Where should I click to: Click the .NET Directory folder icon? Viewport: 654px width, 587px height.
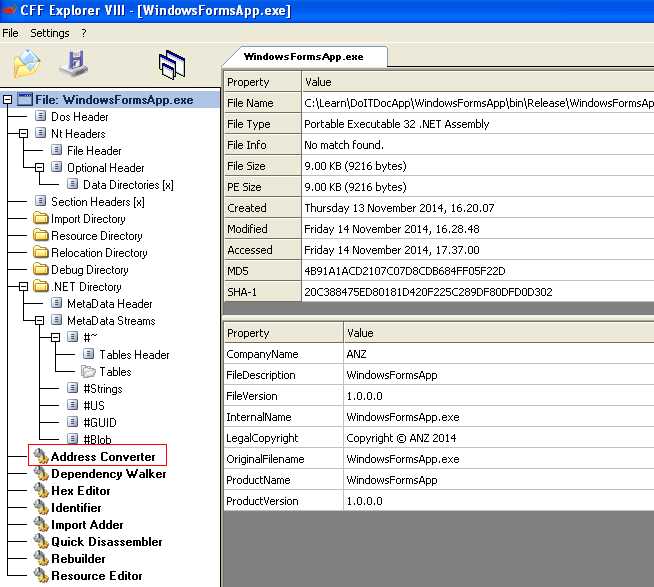tap(41, 287)
